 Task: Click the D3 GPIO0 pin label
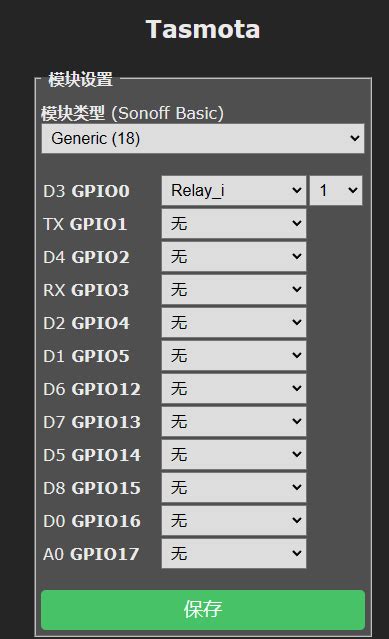pos(86,191)
